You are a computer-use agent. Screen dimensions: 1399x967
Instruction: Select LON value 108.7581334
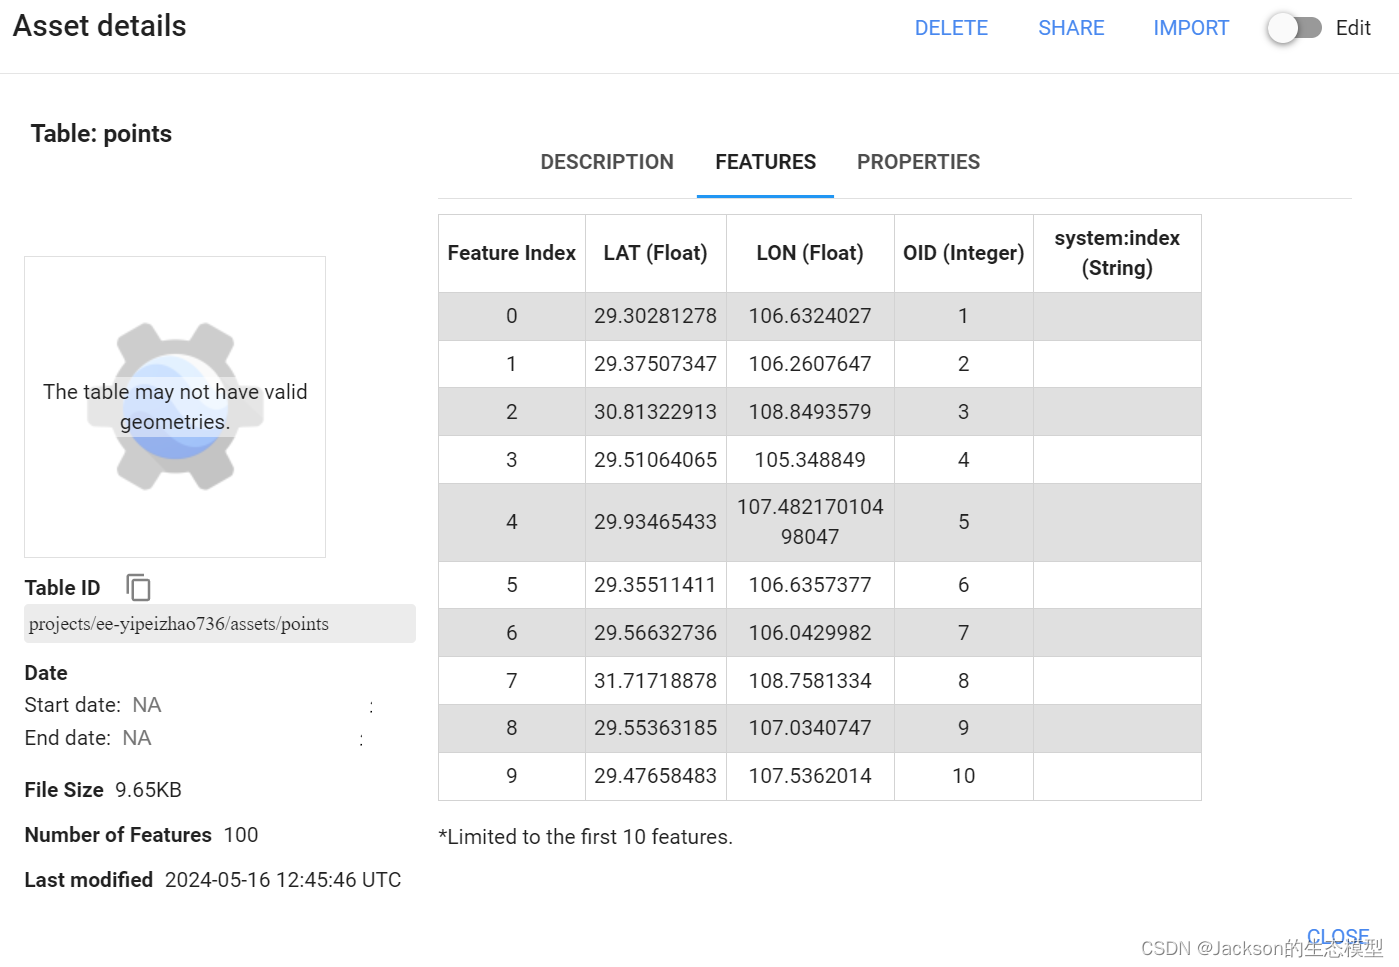tap(810, 681)
